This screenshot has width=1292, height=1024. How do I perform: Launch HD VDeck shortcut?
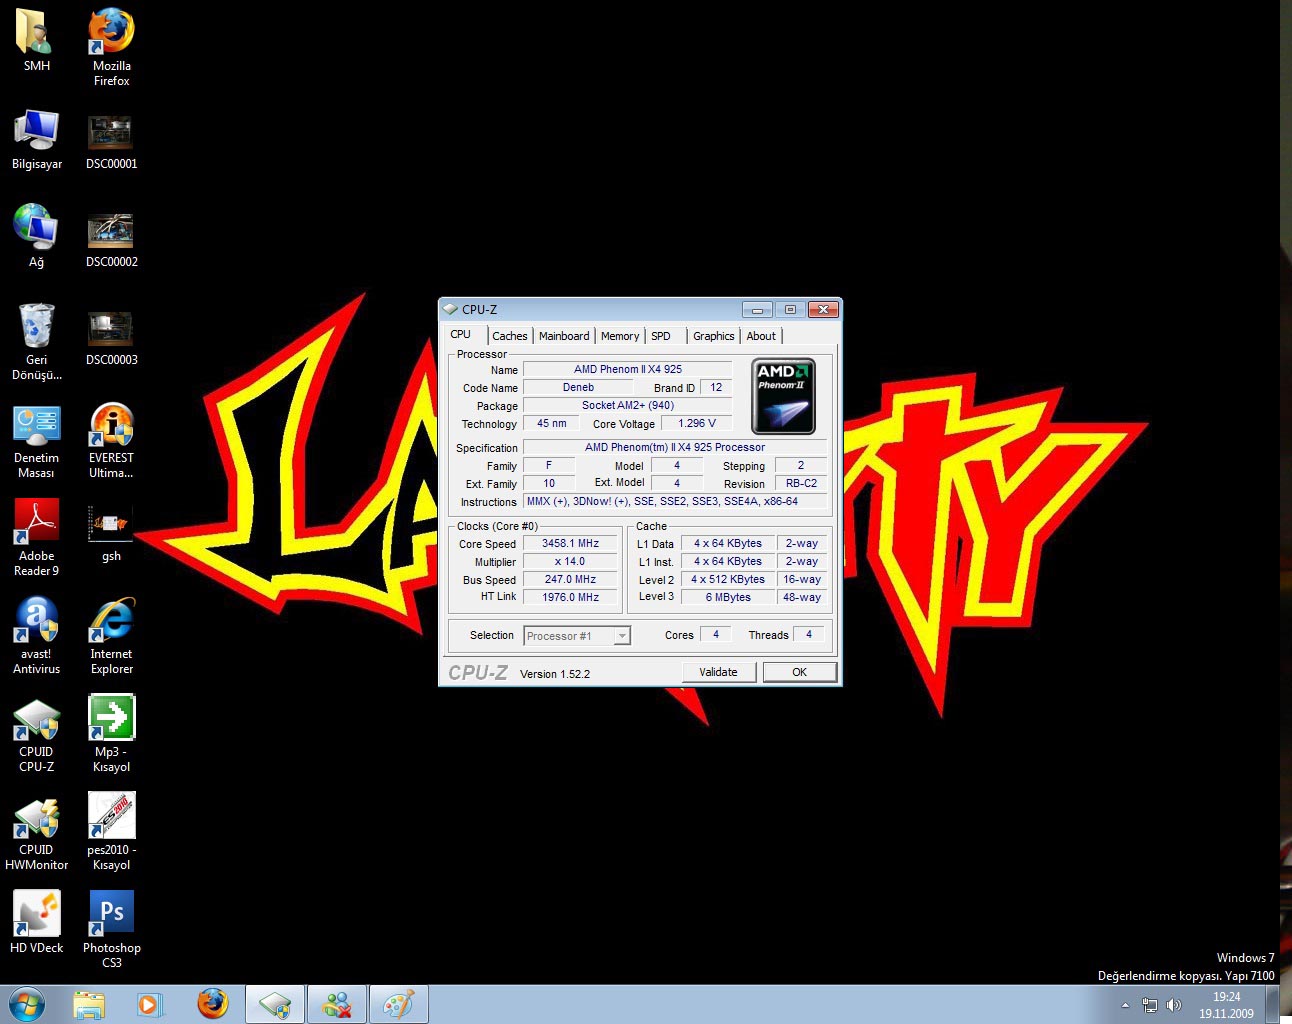(x=36, y=922)
